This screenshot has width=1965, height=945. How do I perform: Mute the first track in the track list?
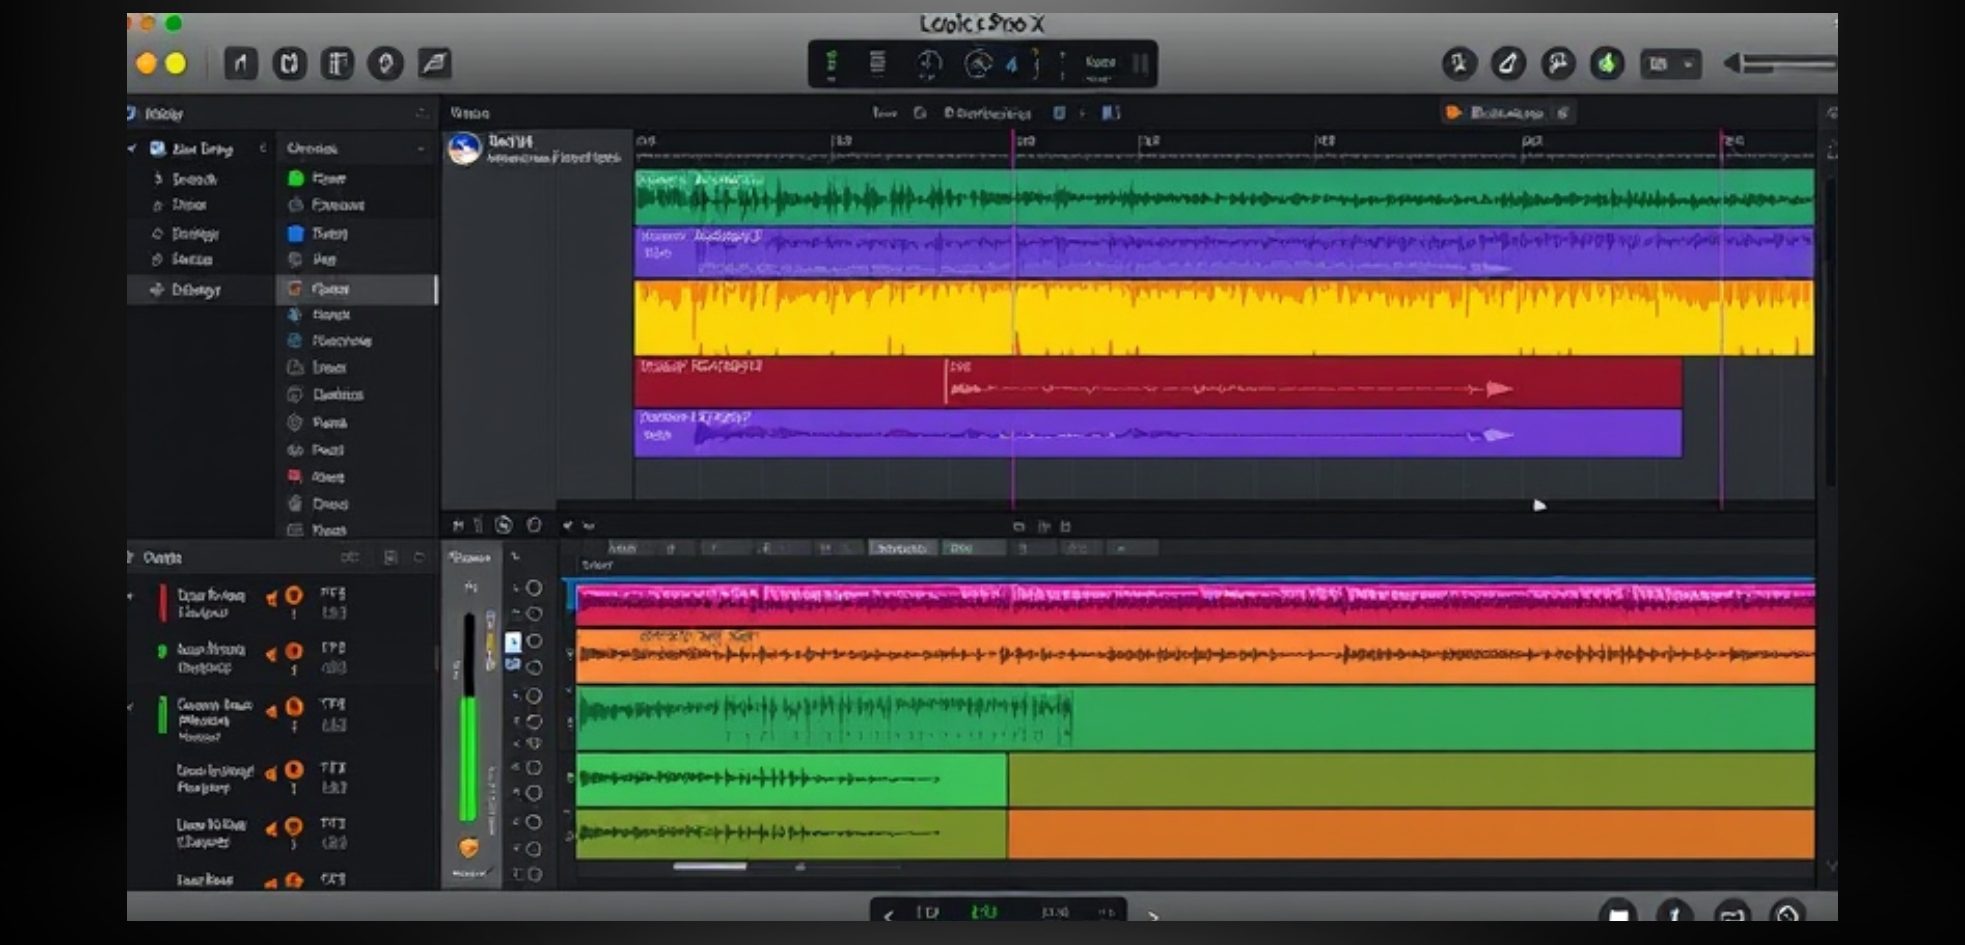click(x=272, y=596)
